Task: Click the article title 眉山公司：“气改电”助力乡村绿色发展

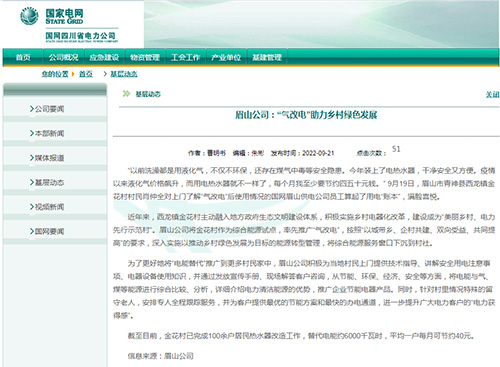Action: click(x=306, y=115)
